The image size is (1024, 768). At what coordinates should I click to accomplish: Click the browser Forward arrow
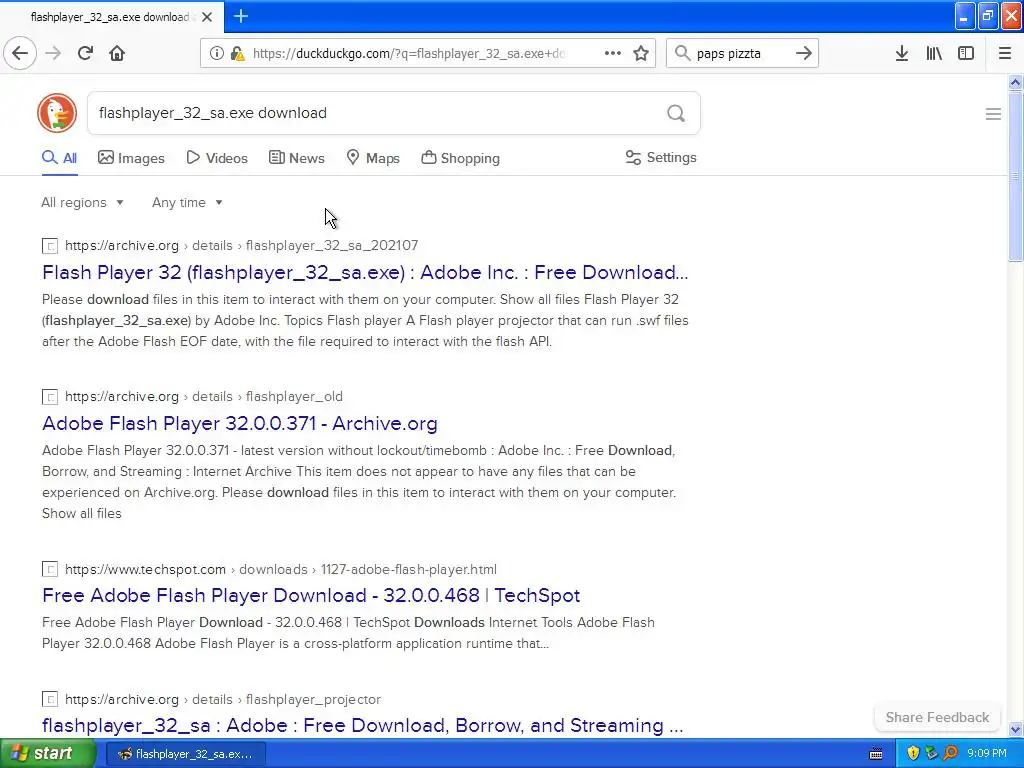(x=54, y=53)
